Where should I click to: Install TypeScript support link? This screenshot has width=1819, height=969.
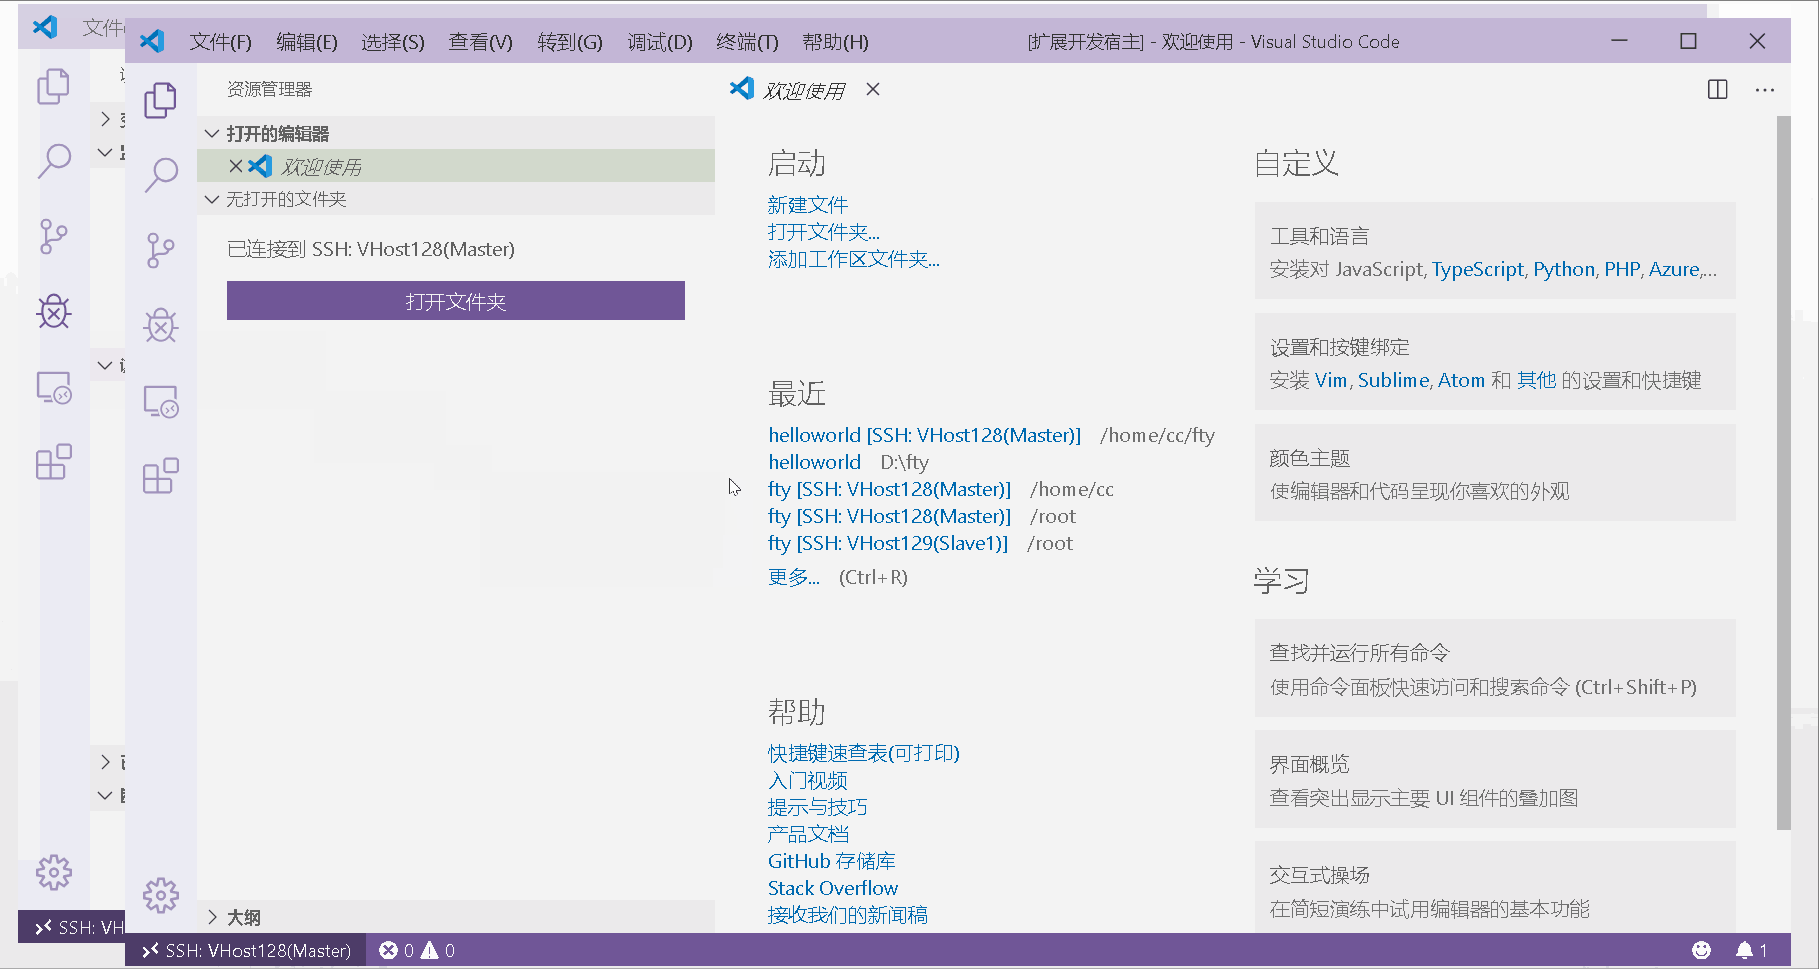coord(1478,269)
